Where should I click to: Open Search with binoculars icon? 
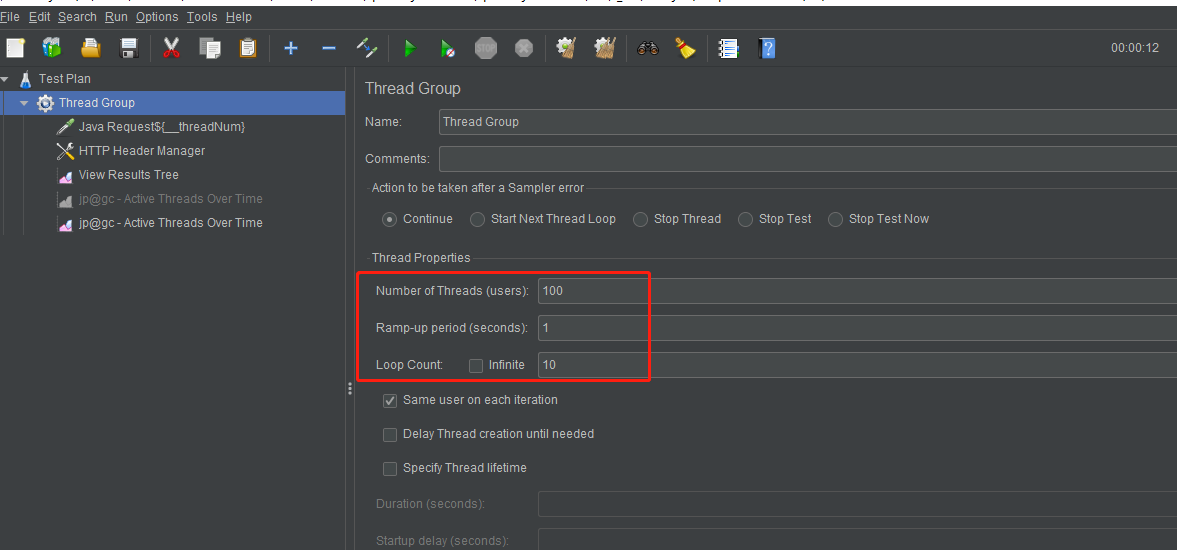pos(647,49)
